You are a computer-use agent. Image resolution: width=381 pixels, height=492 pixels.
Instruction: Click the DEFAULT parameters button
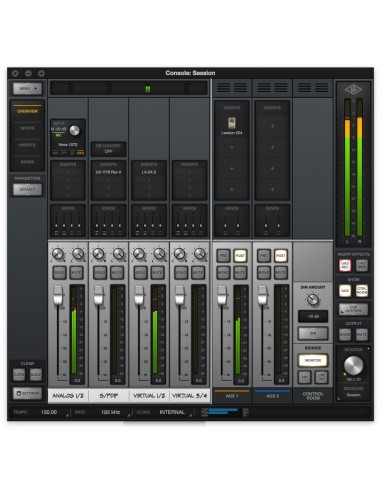[27, 189]
